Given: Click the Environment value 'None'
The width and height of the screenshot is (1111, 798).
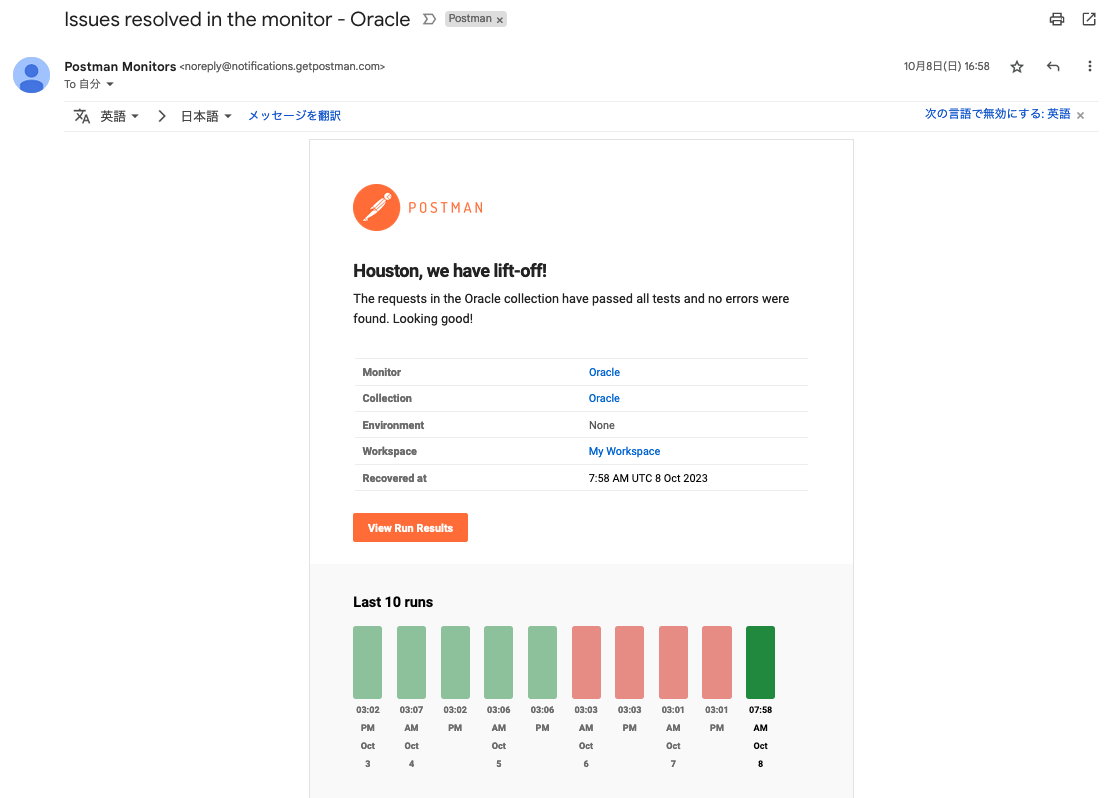Looking at the screenshot, I should (x=602, y=425).
